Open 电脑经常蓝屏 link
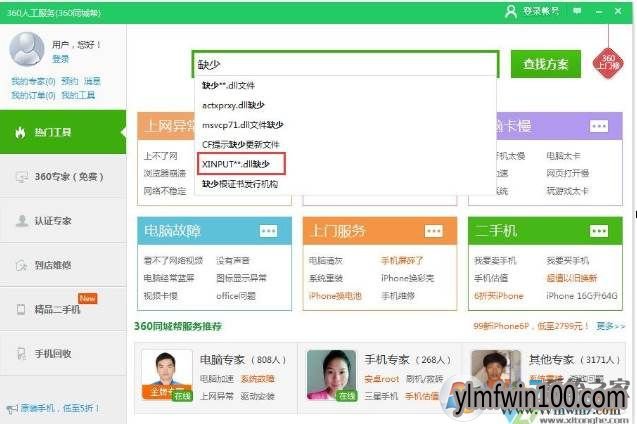637x424 pixels. pos(169,278)
